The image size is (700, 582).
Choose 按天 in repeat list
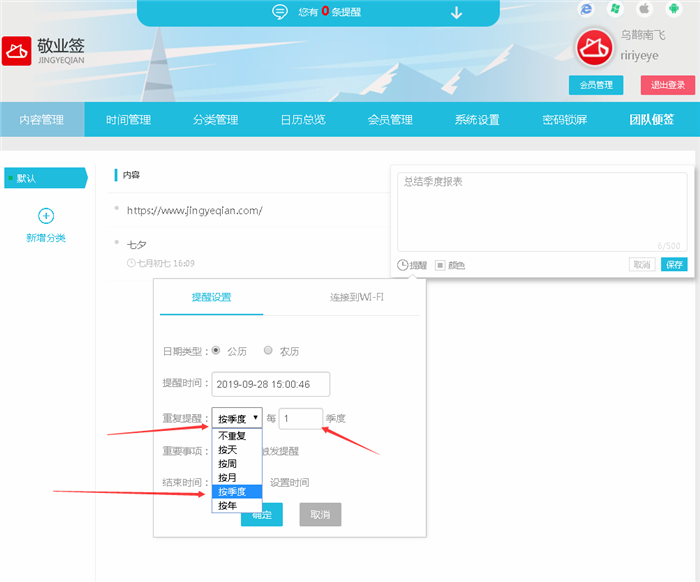[237, 449]
